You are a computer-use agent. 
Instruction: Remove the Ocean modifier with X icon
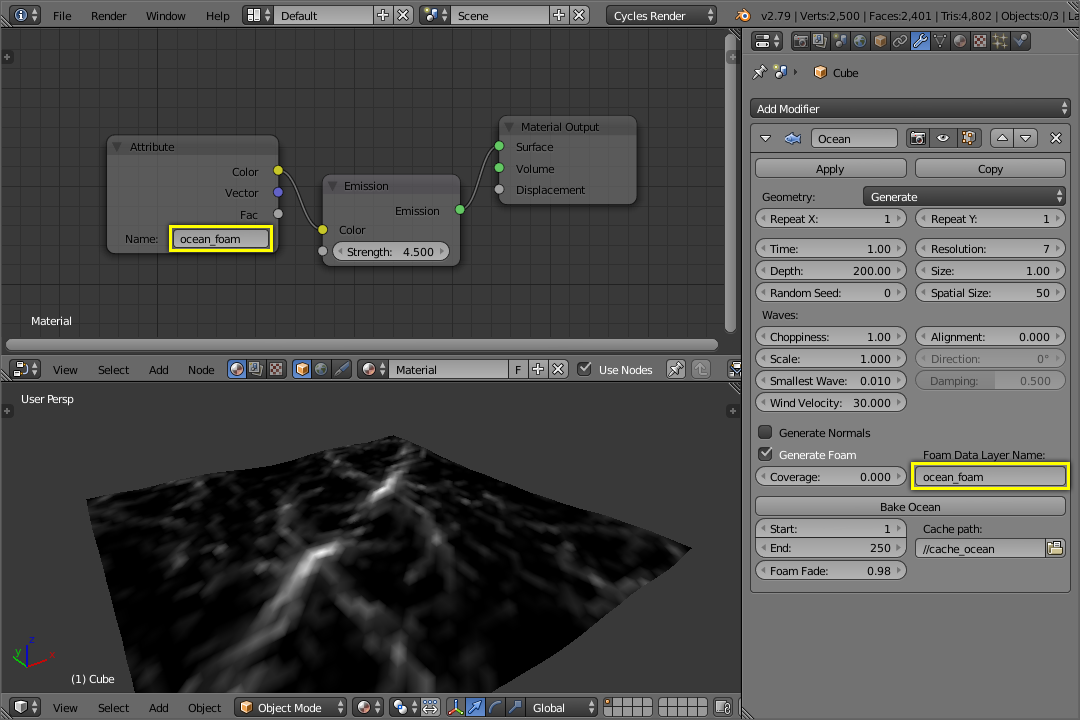[1055, 139]
